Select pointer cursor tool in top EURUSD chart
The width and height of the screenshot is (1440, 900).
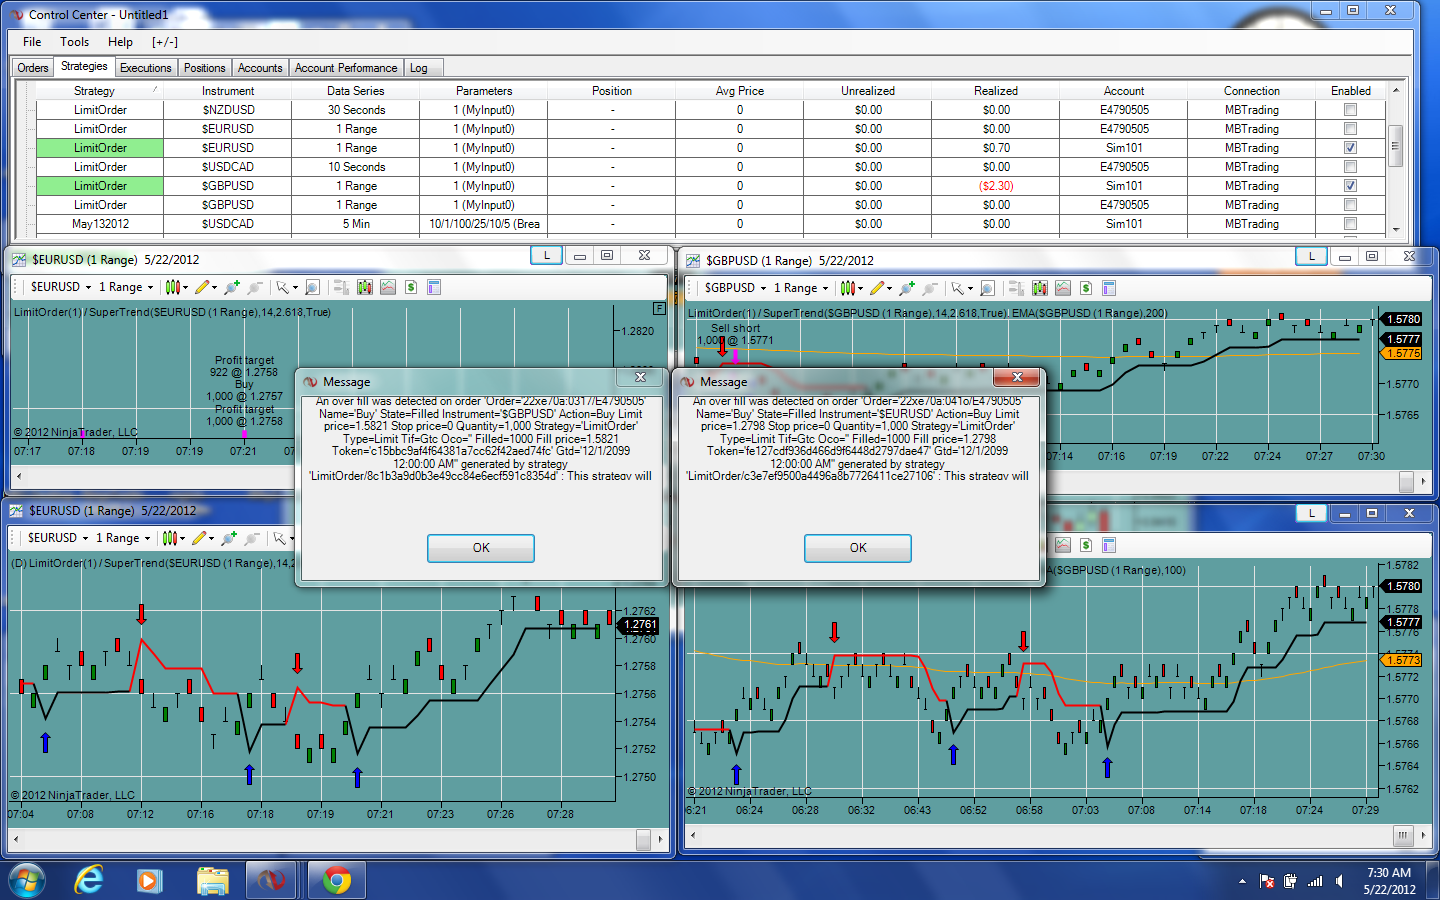[283, 287]
